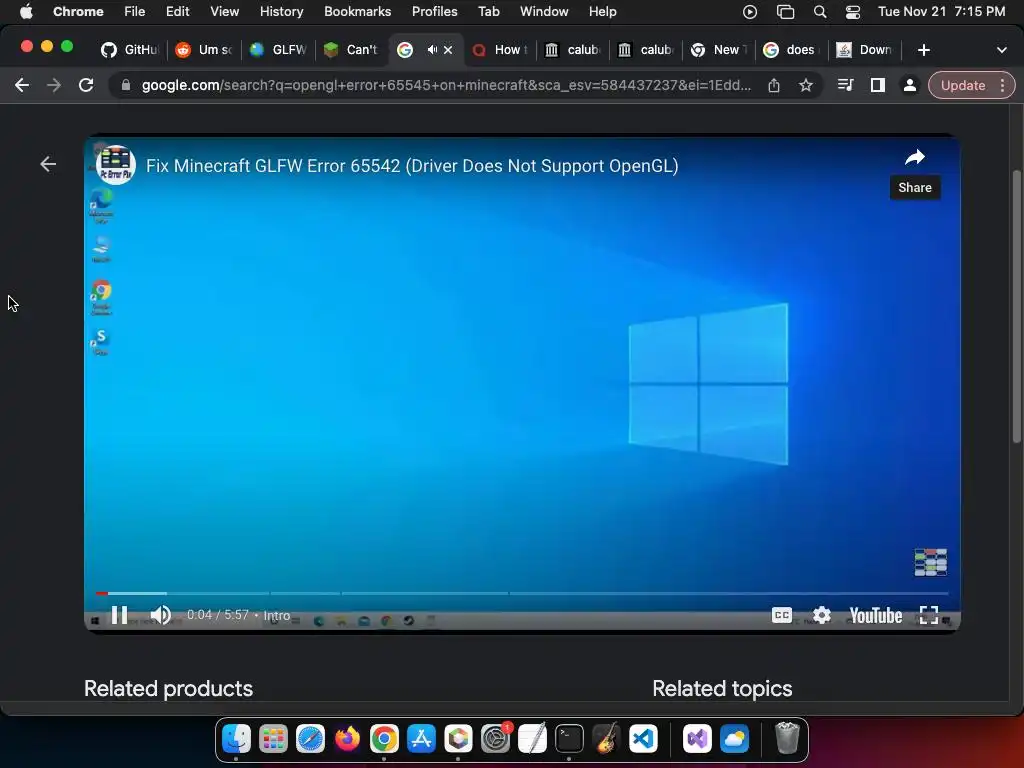Toggle Chrome side panel
Viewport: 1024px width, 768px height.
(x=878, y=85)
